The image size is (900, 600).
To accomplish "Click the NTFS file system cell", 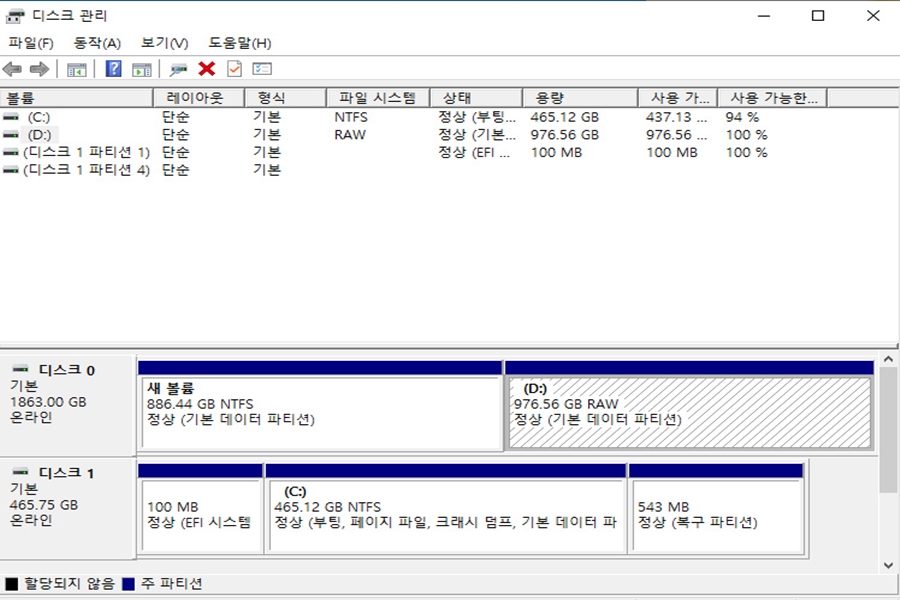I will [351, 117].
